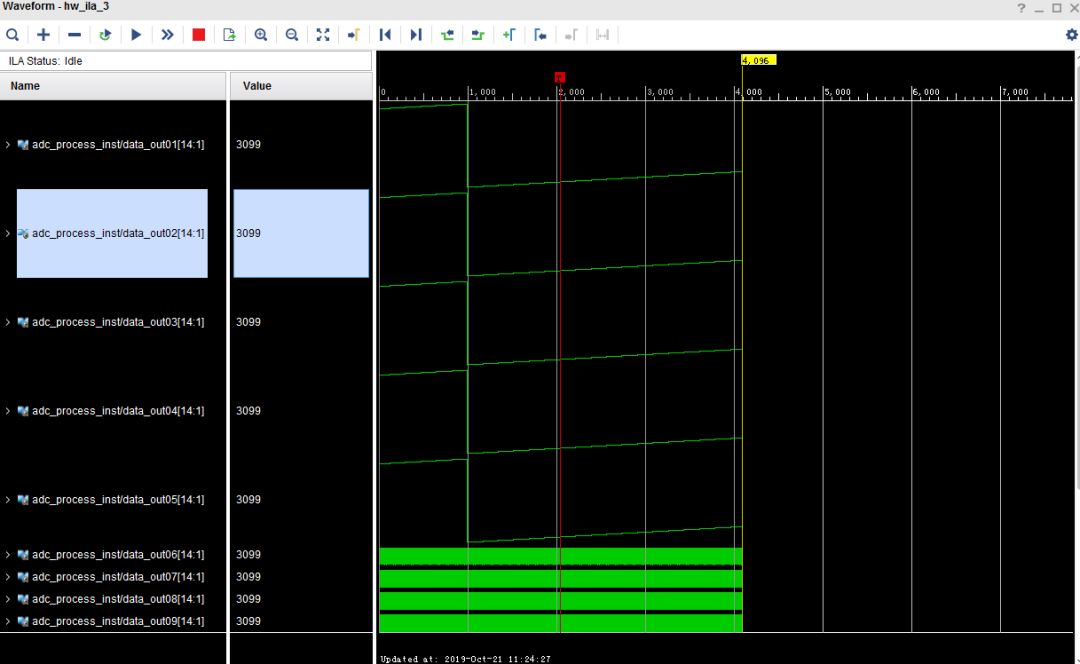Image resolution: width=1080 pixels, height=664 pixels.
Task: Click the red trigger marker on ruler
Action: (x=559, y=78)
